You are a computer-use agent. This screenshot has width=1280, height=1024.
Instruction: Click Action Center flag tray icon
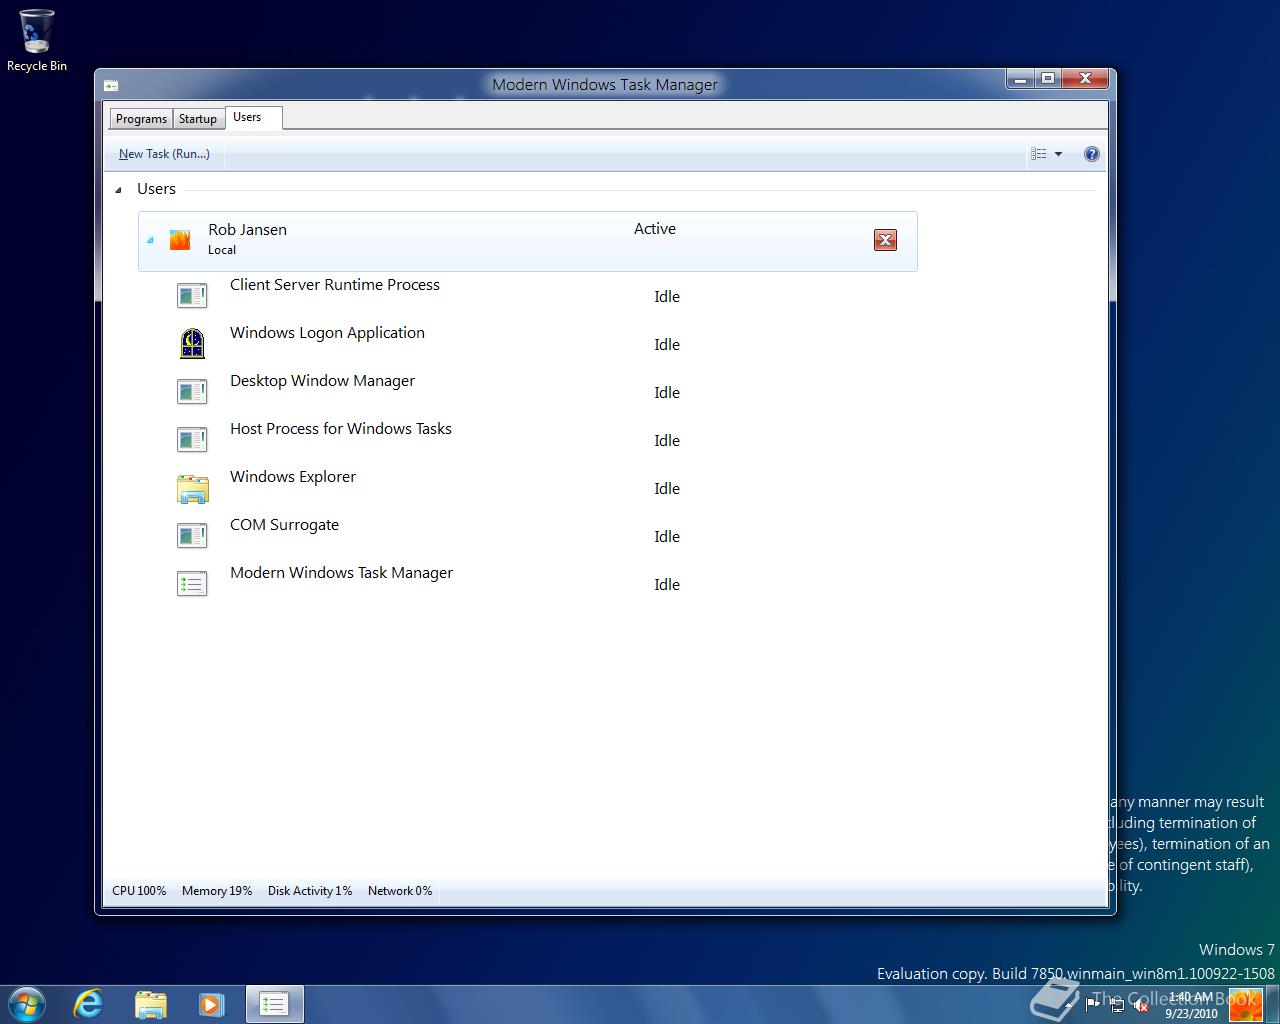coord(1094,1004)
